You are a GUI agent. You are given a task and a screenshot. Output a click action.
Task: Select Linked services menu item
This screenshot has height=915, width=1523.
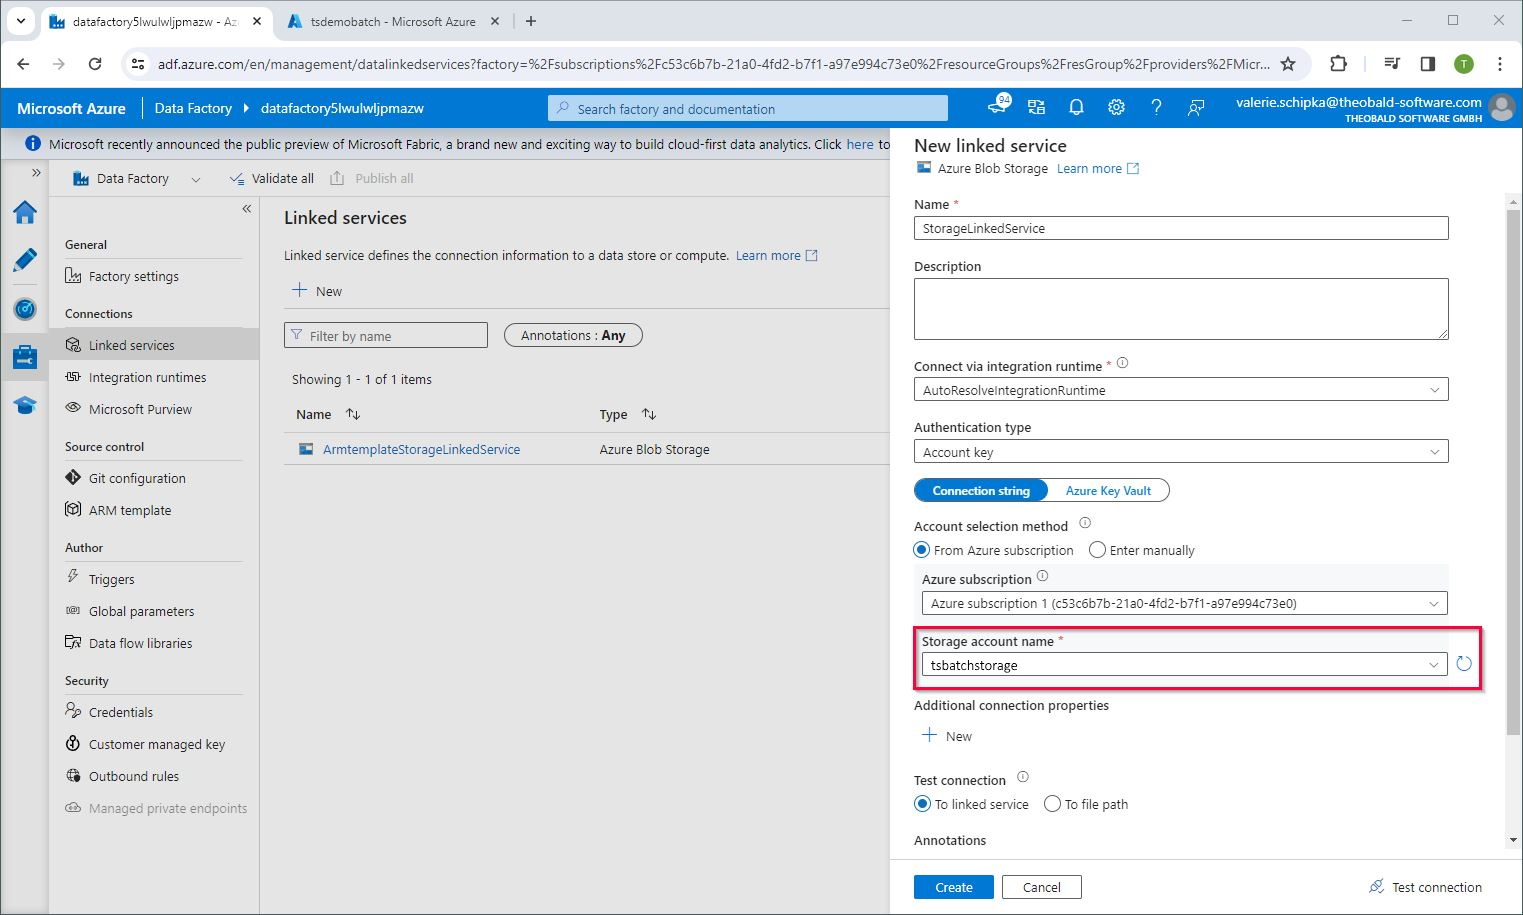[x=153, y=345]
